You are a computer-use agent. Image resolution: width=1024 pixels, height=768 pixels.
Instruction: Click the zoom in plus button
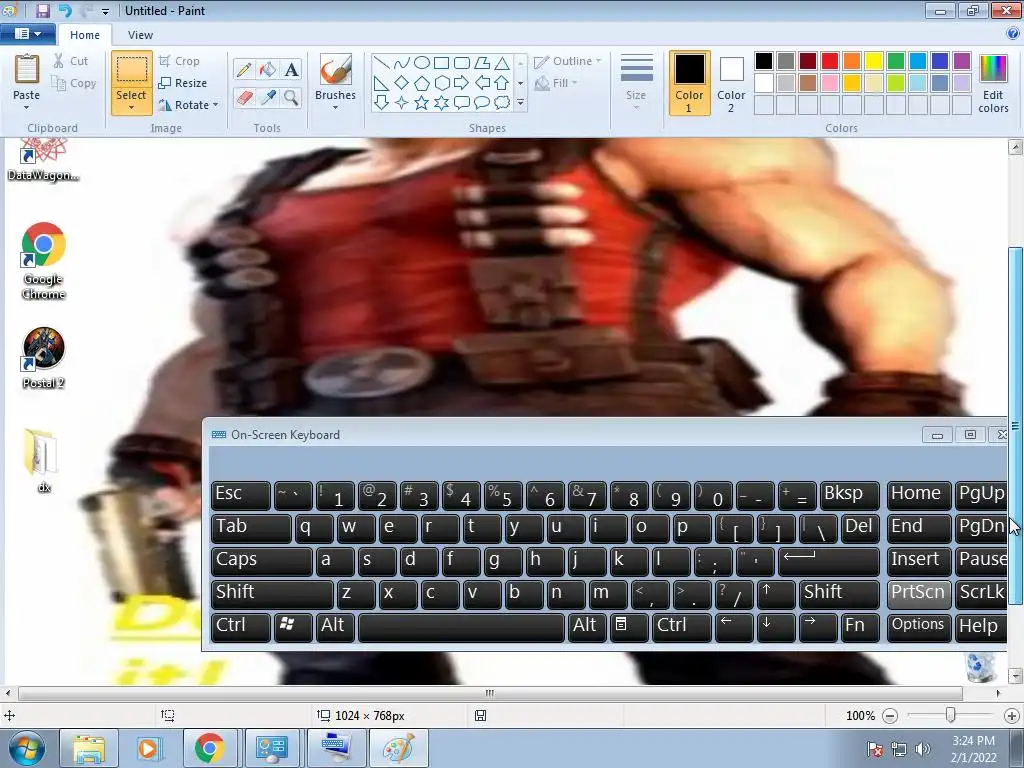click(x=1012, y=716)
